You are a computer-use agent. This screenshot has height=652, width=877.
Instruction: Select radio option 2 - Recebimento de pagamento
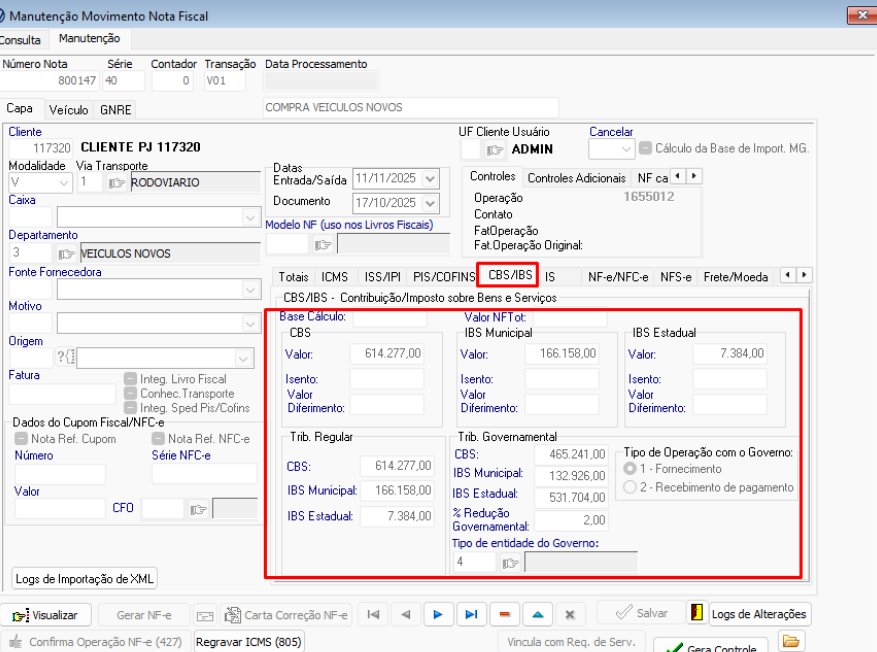tap(630, 487)
